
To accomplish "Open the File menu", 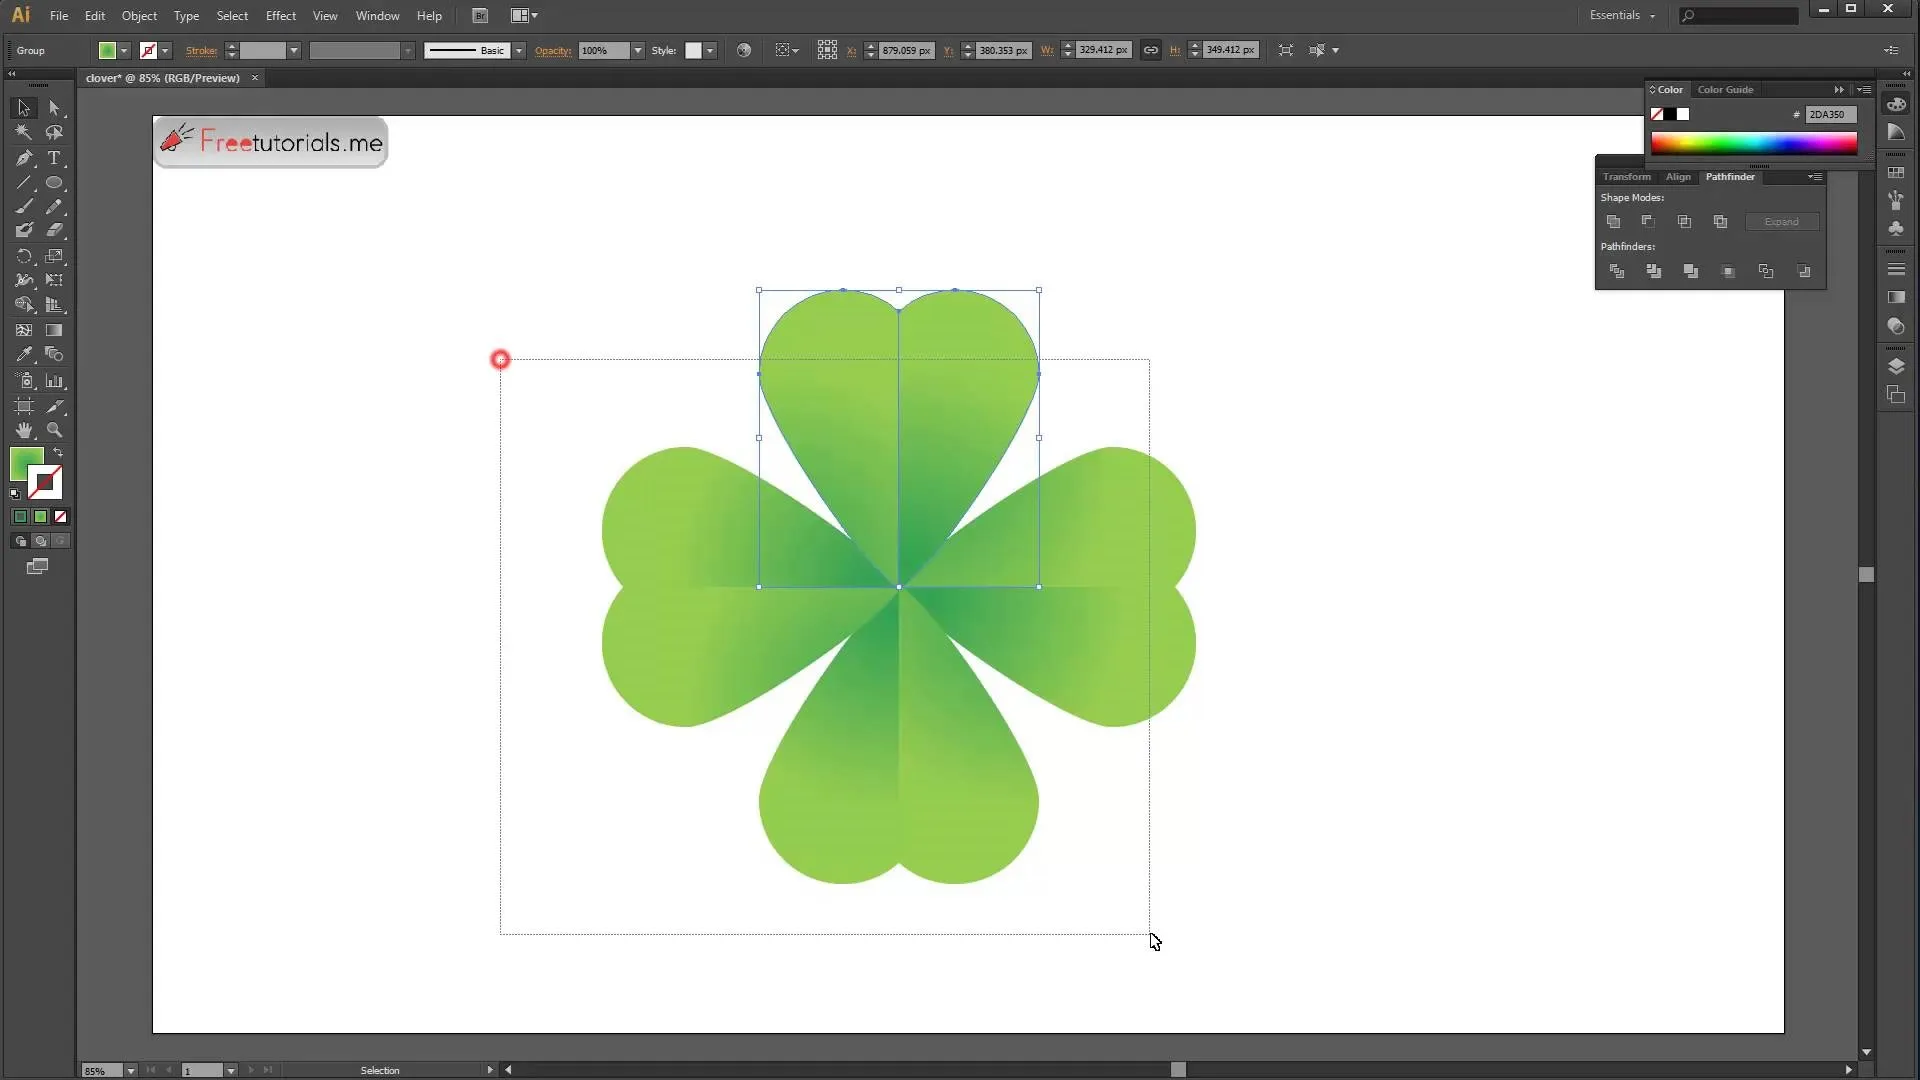I will 59,16.
